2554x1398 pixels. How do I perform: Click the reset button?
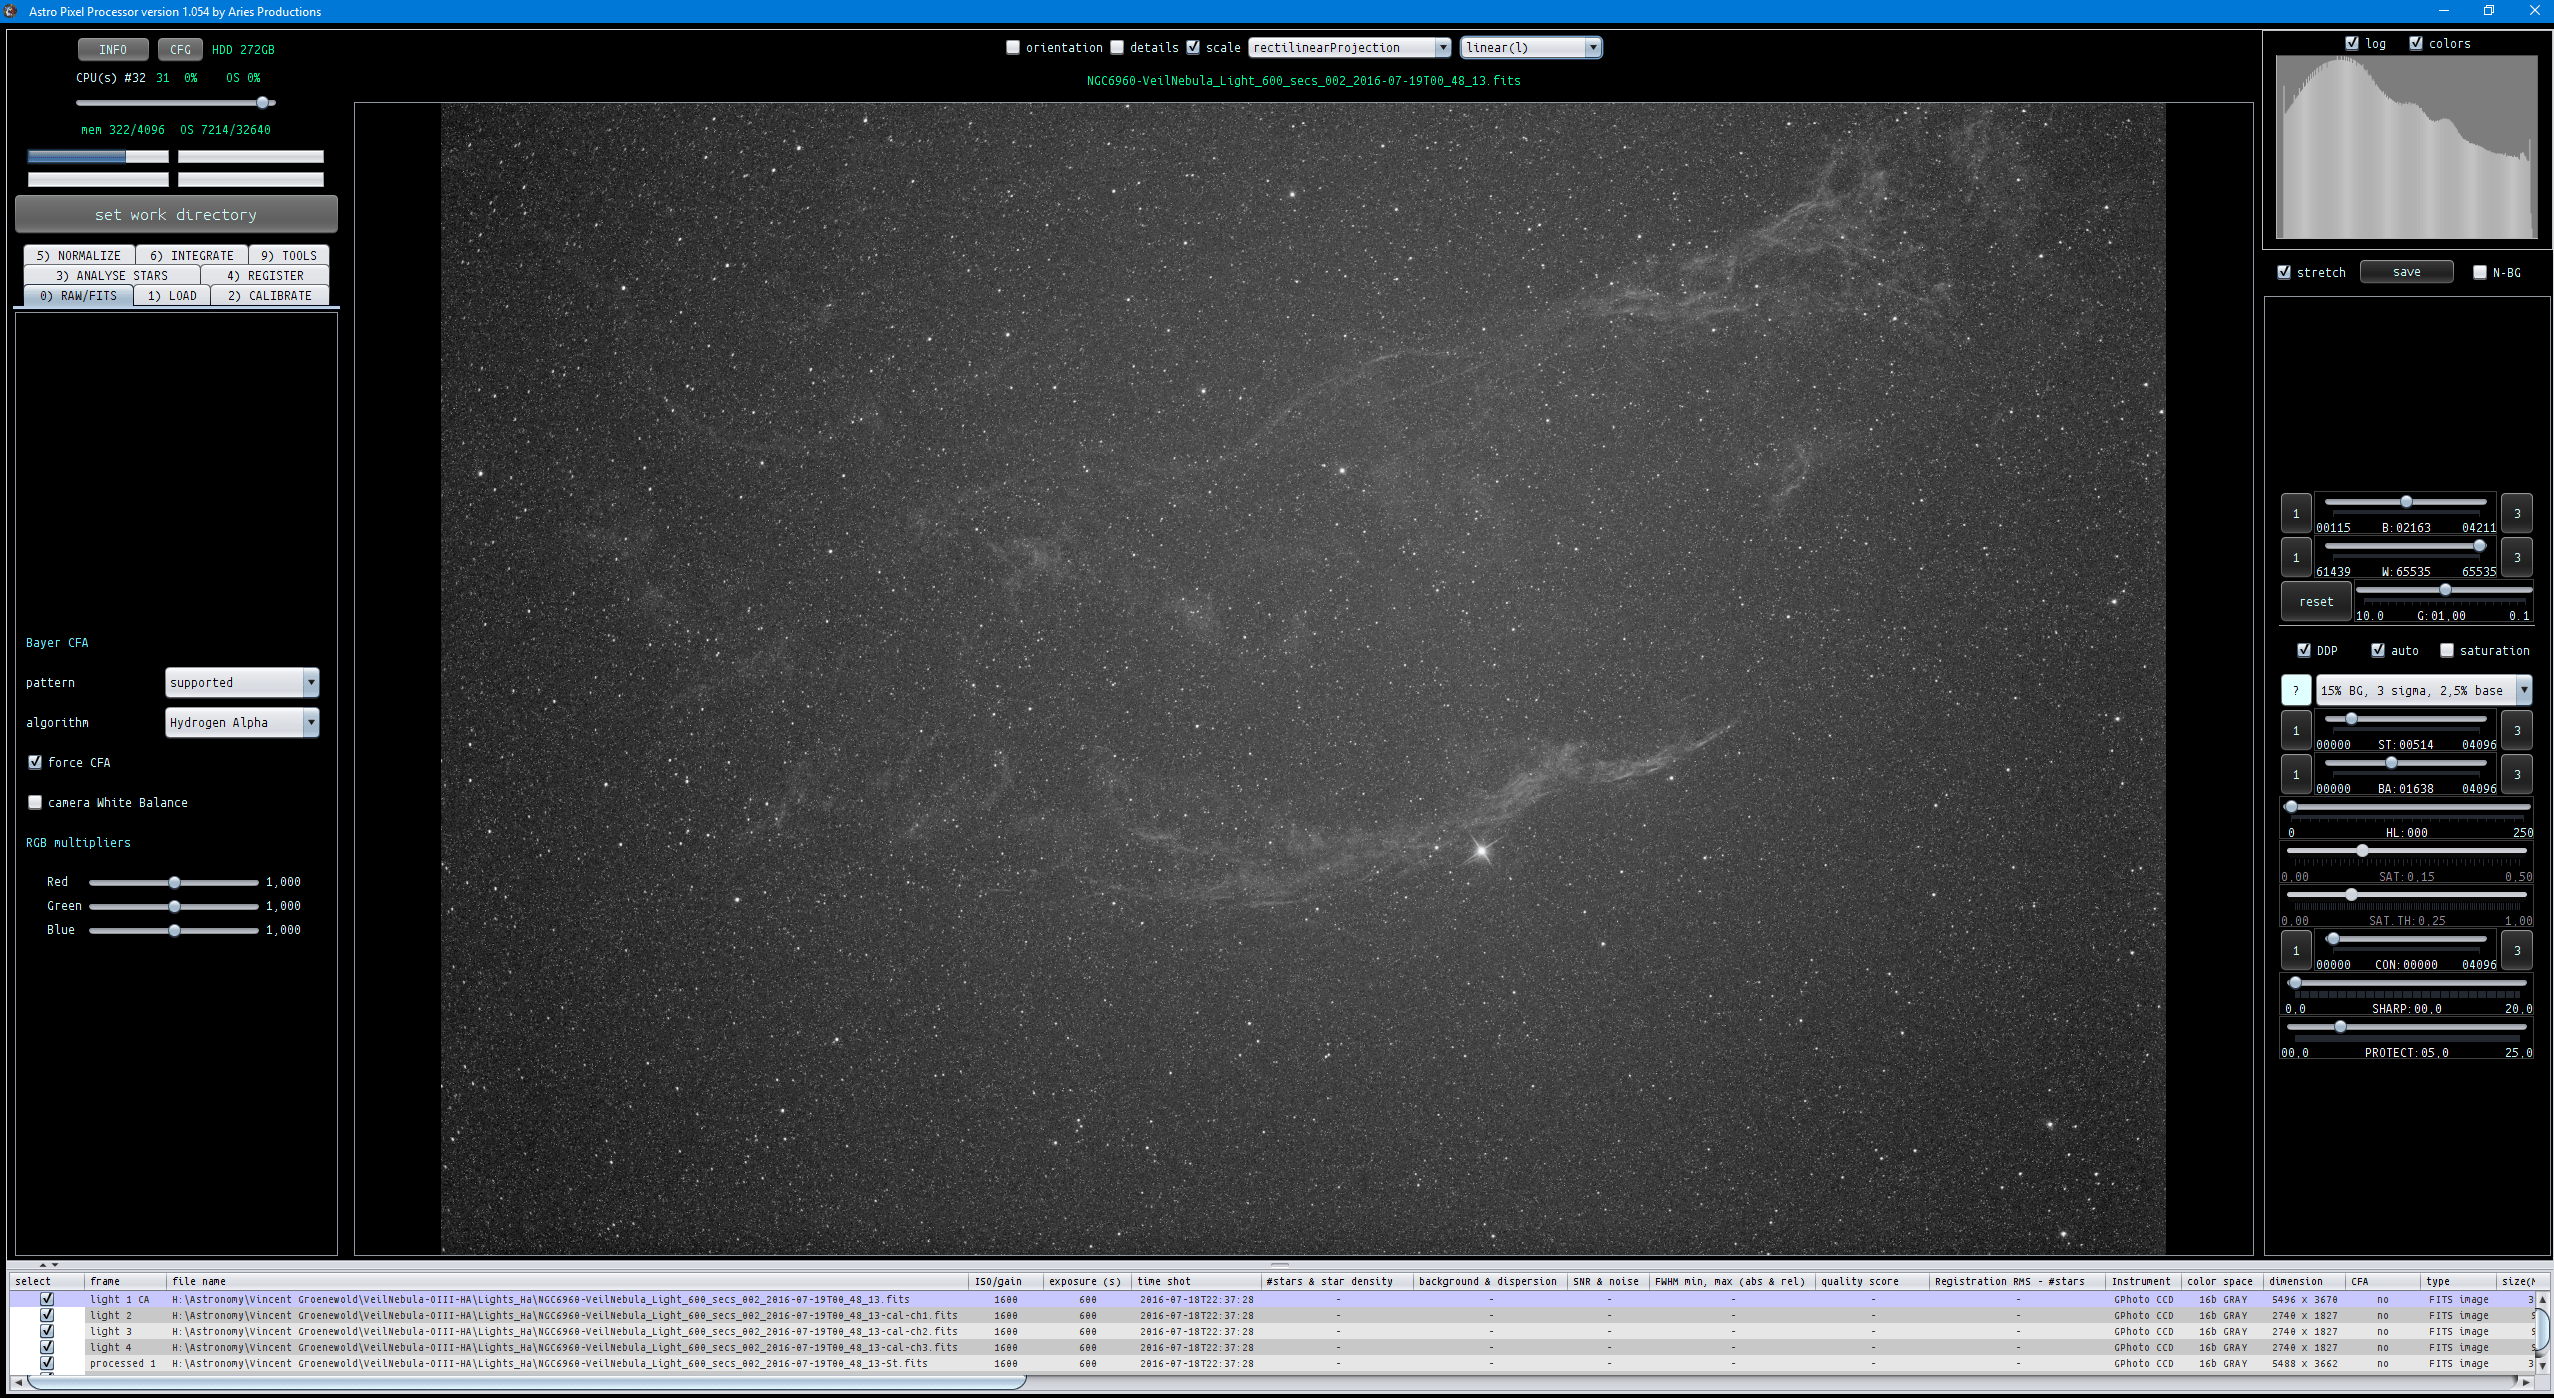pyautogui.click(x=2316, y=601)
